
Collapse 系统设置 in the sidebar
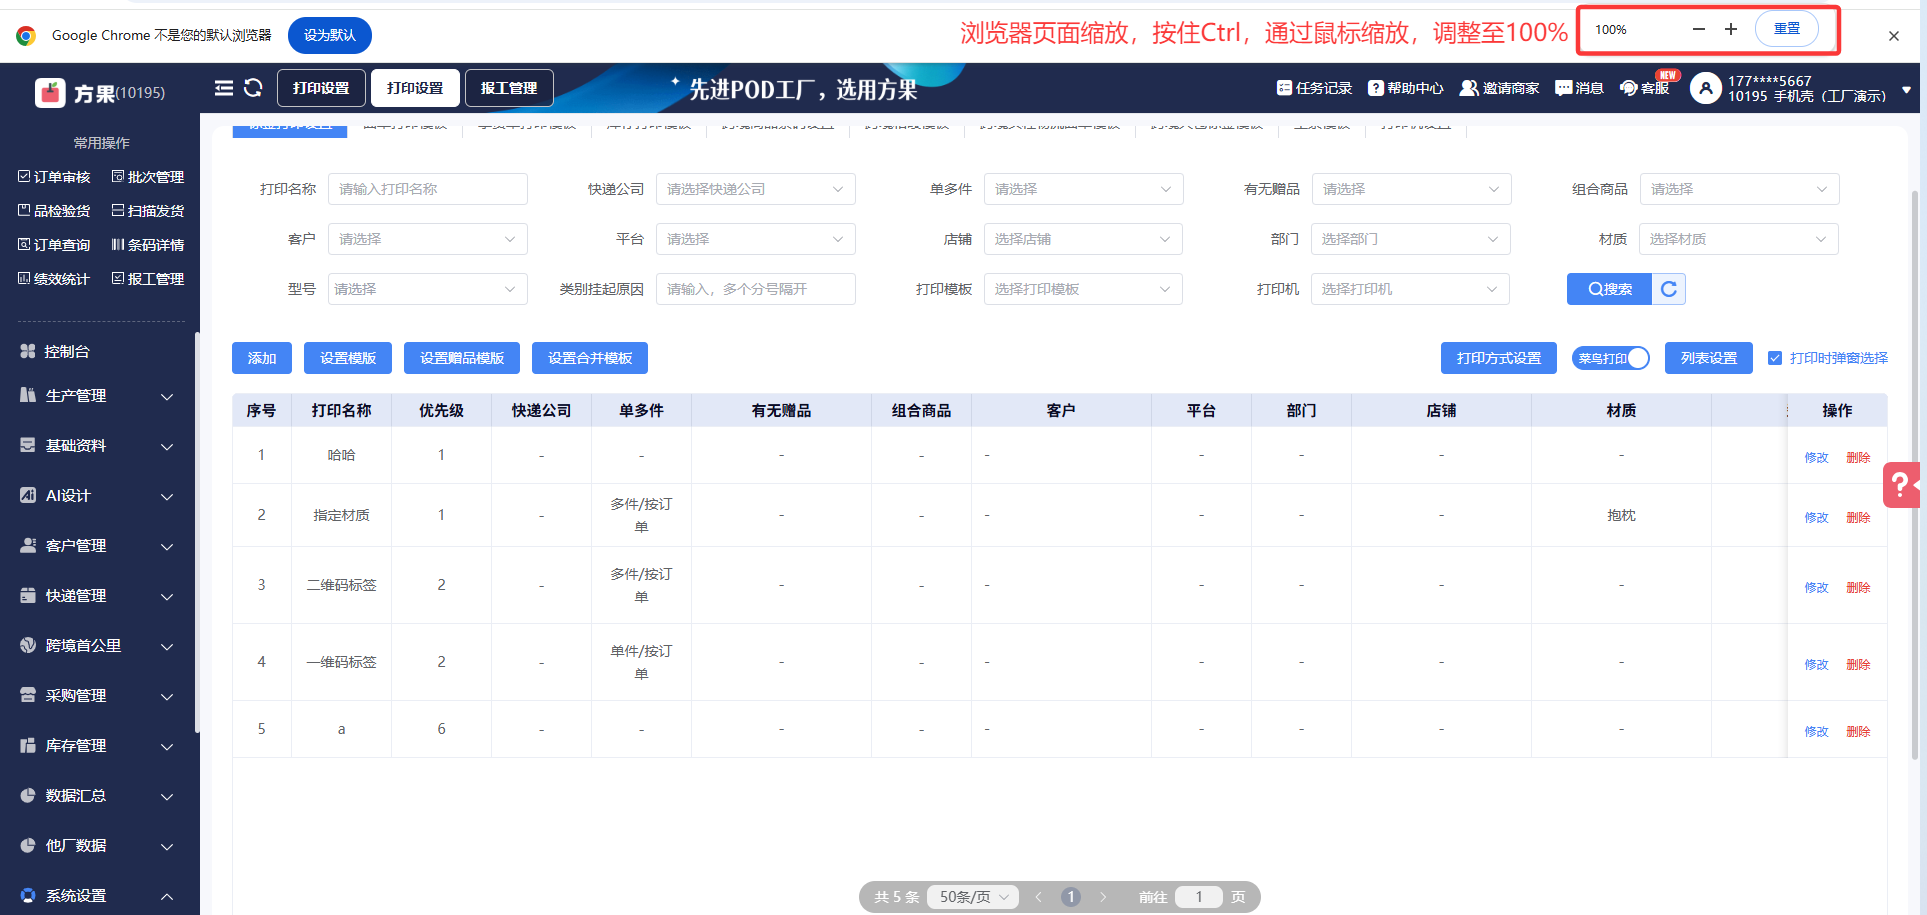pos(98,896)
